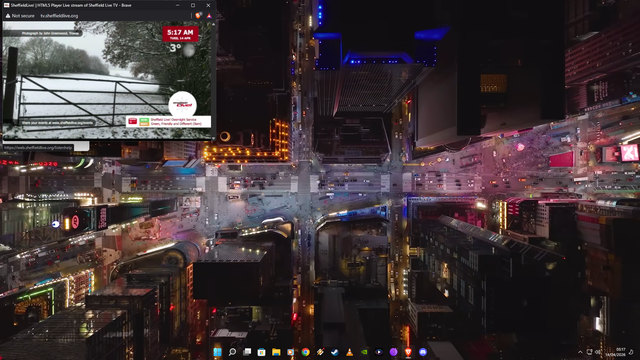640x360 pixels.
Task: Click the tv.sheffieldlive.org address field
Action: click(x=59, y=16)
